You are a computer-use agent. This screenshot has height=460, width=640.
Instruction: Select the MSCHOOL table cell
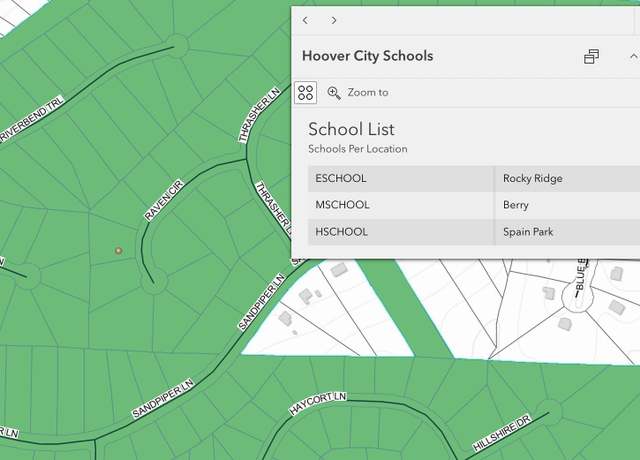[401, 205]
